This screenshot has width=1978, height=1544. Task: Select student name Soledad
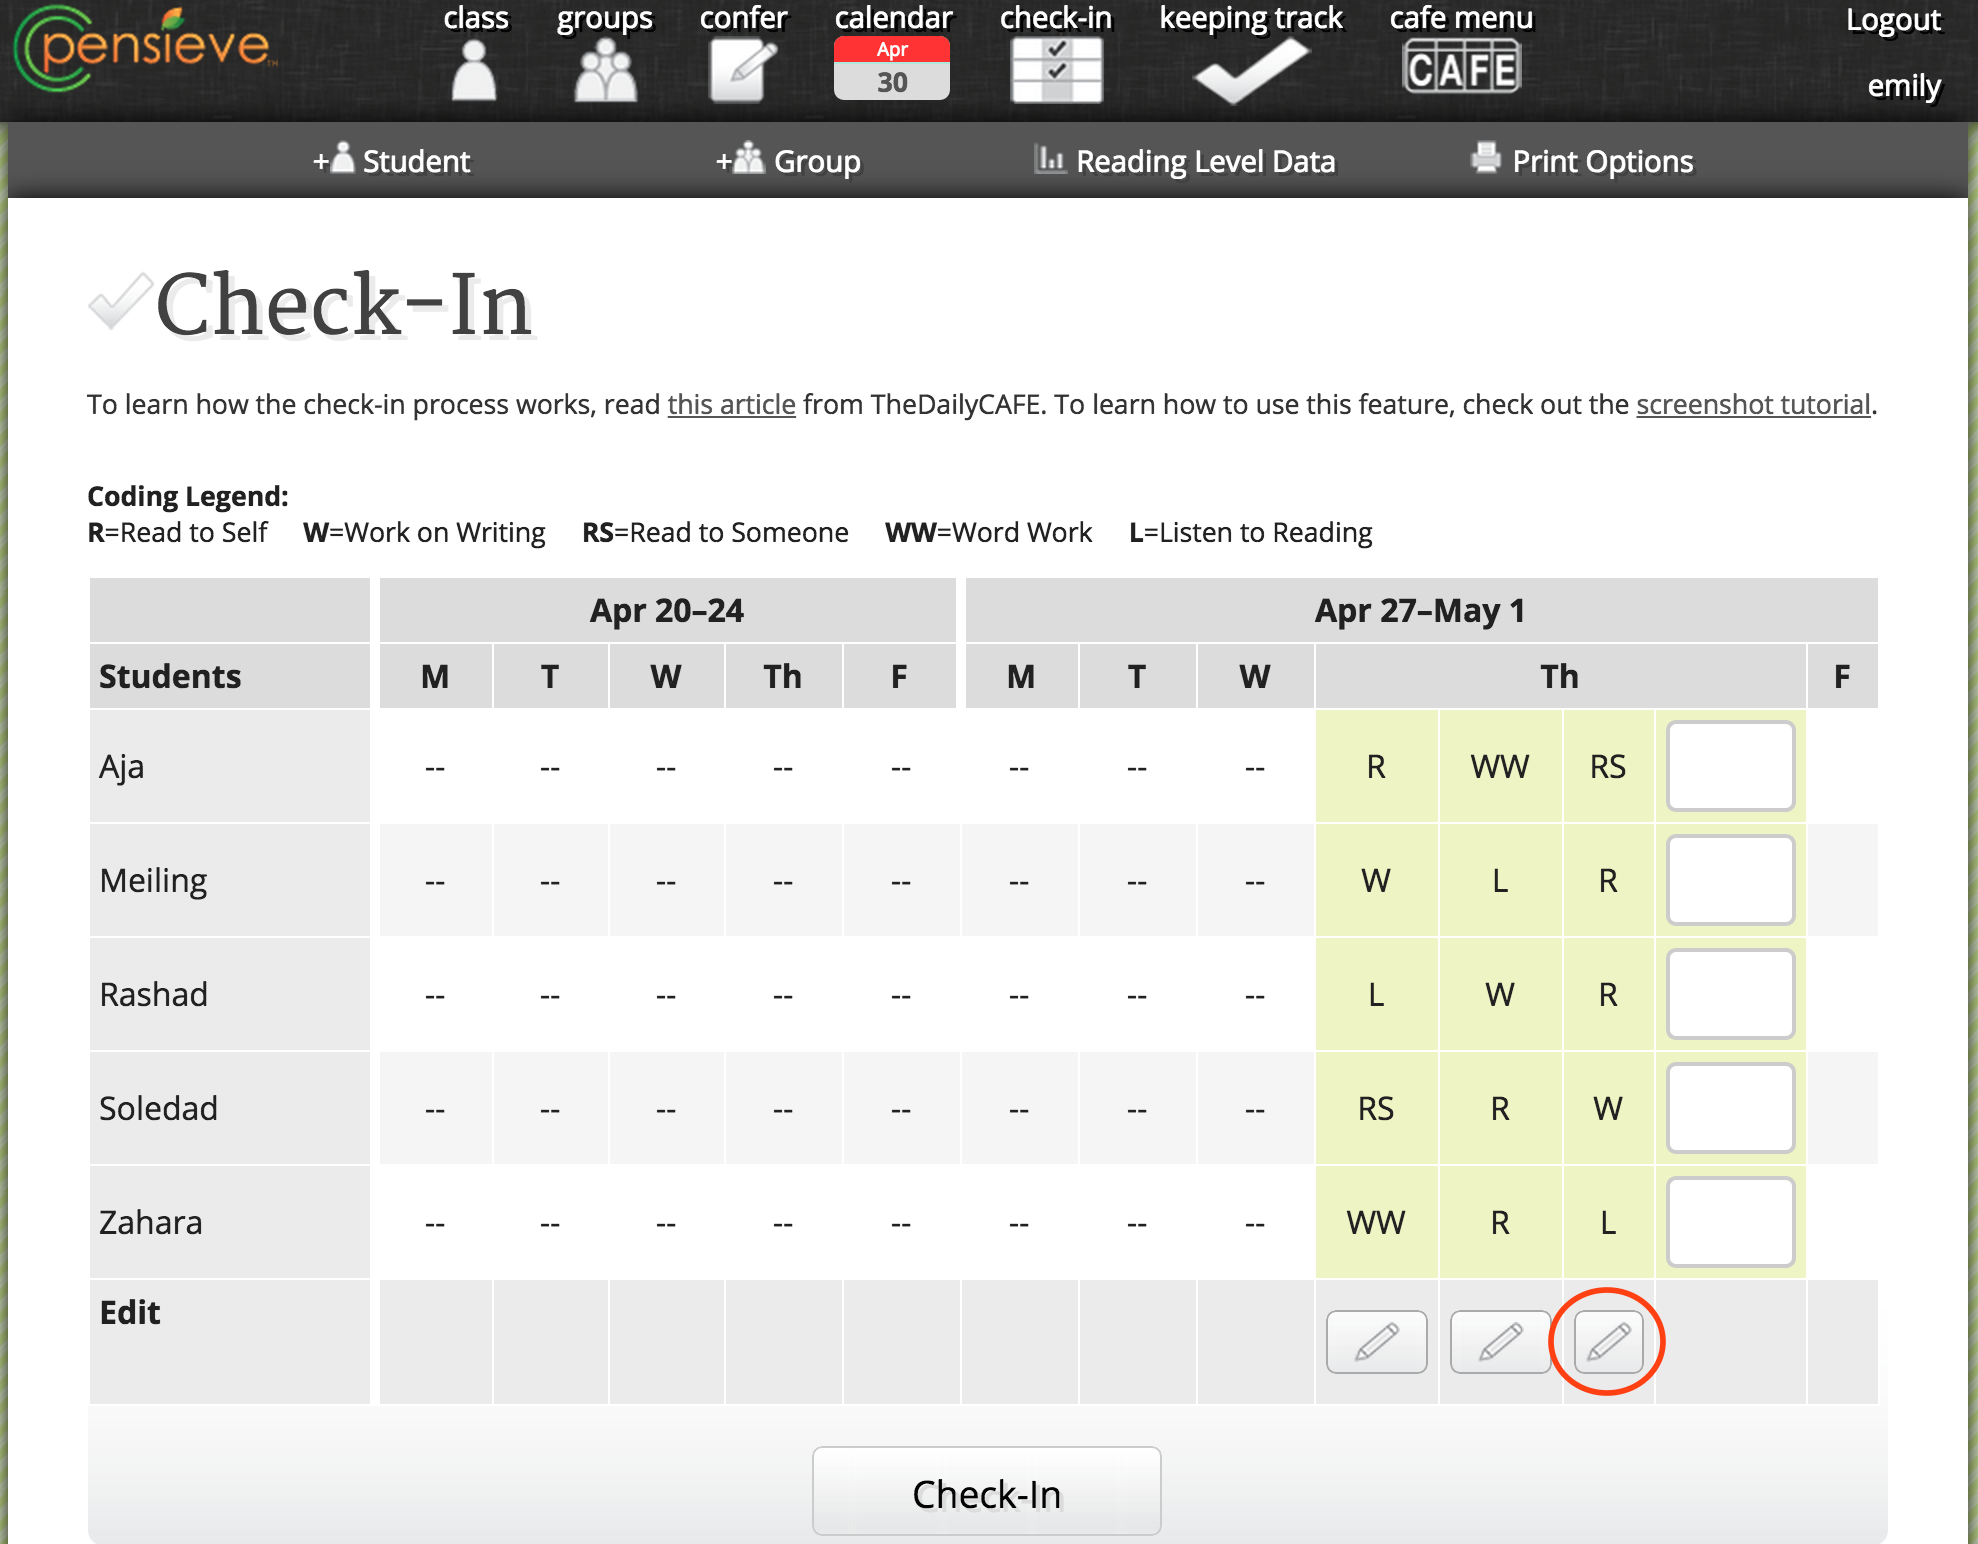click(x=158, y=1108)
